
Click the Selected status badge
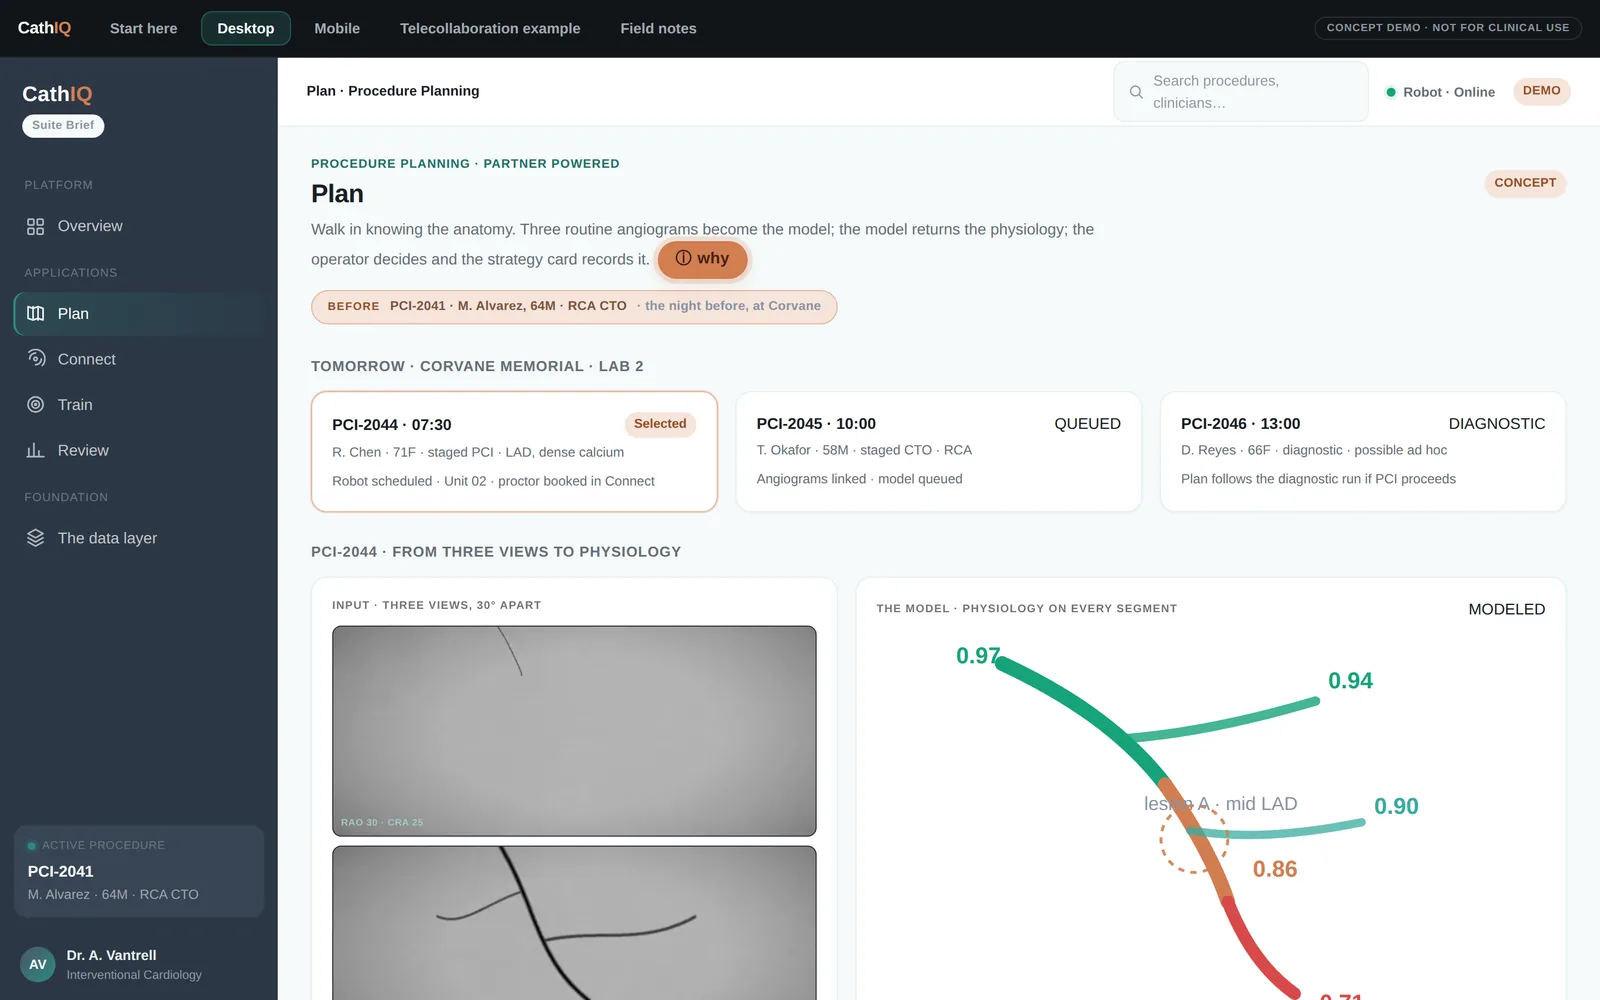pos(660,424)
